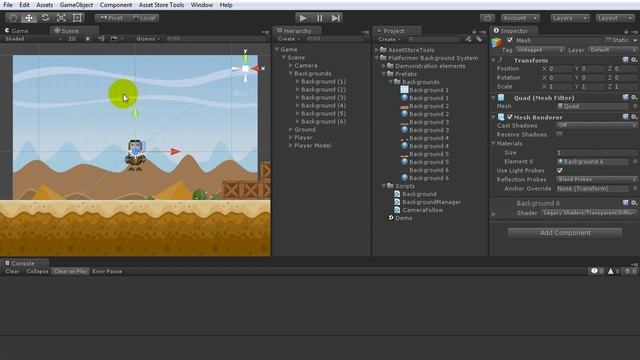Screen dimensions: 640x360
Task: Open the Layout dropdown
Action: [615, 18]
